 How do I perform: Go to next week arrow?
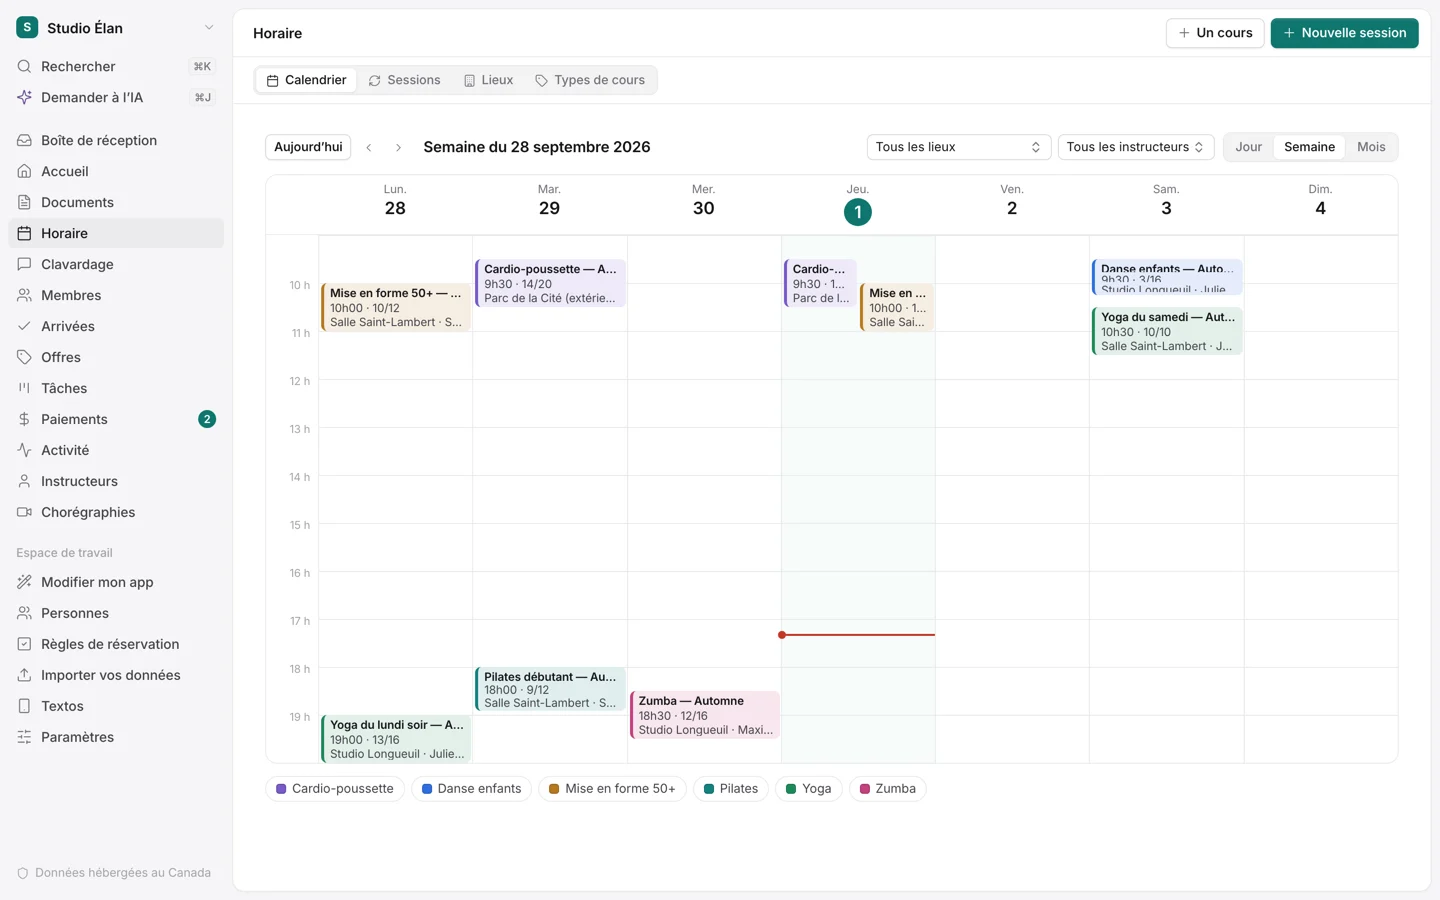[x=398, y=147]
